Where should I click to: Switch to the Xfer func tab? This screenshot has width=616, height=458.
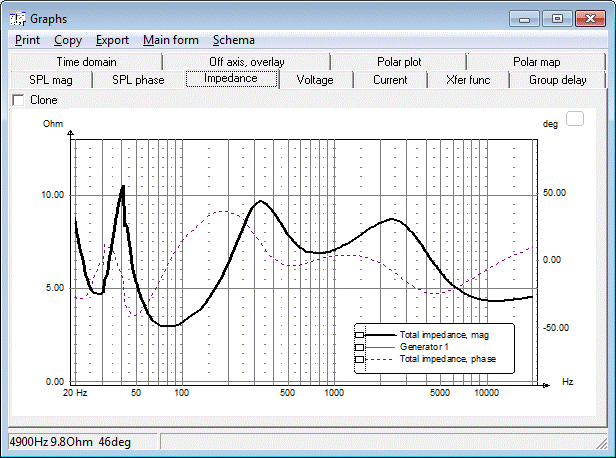(x=468, y=80)
